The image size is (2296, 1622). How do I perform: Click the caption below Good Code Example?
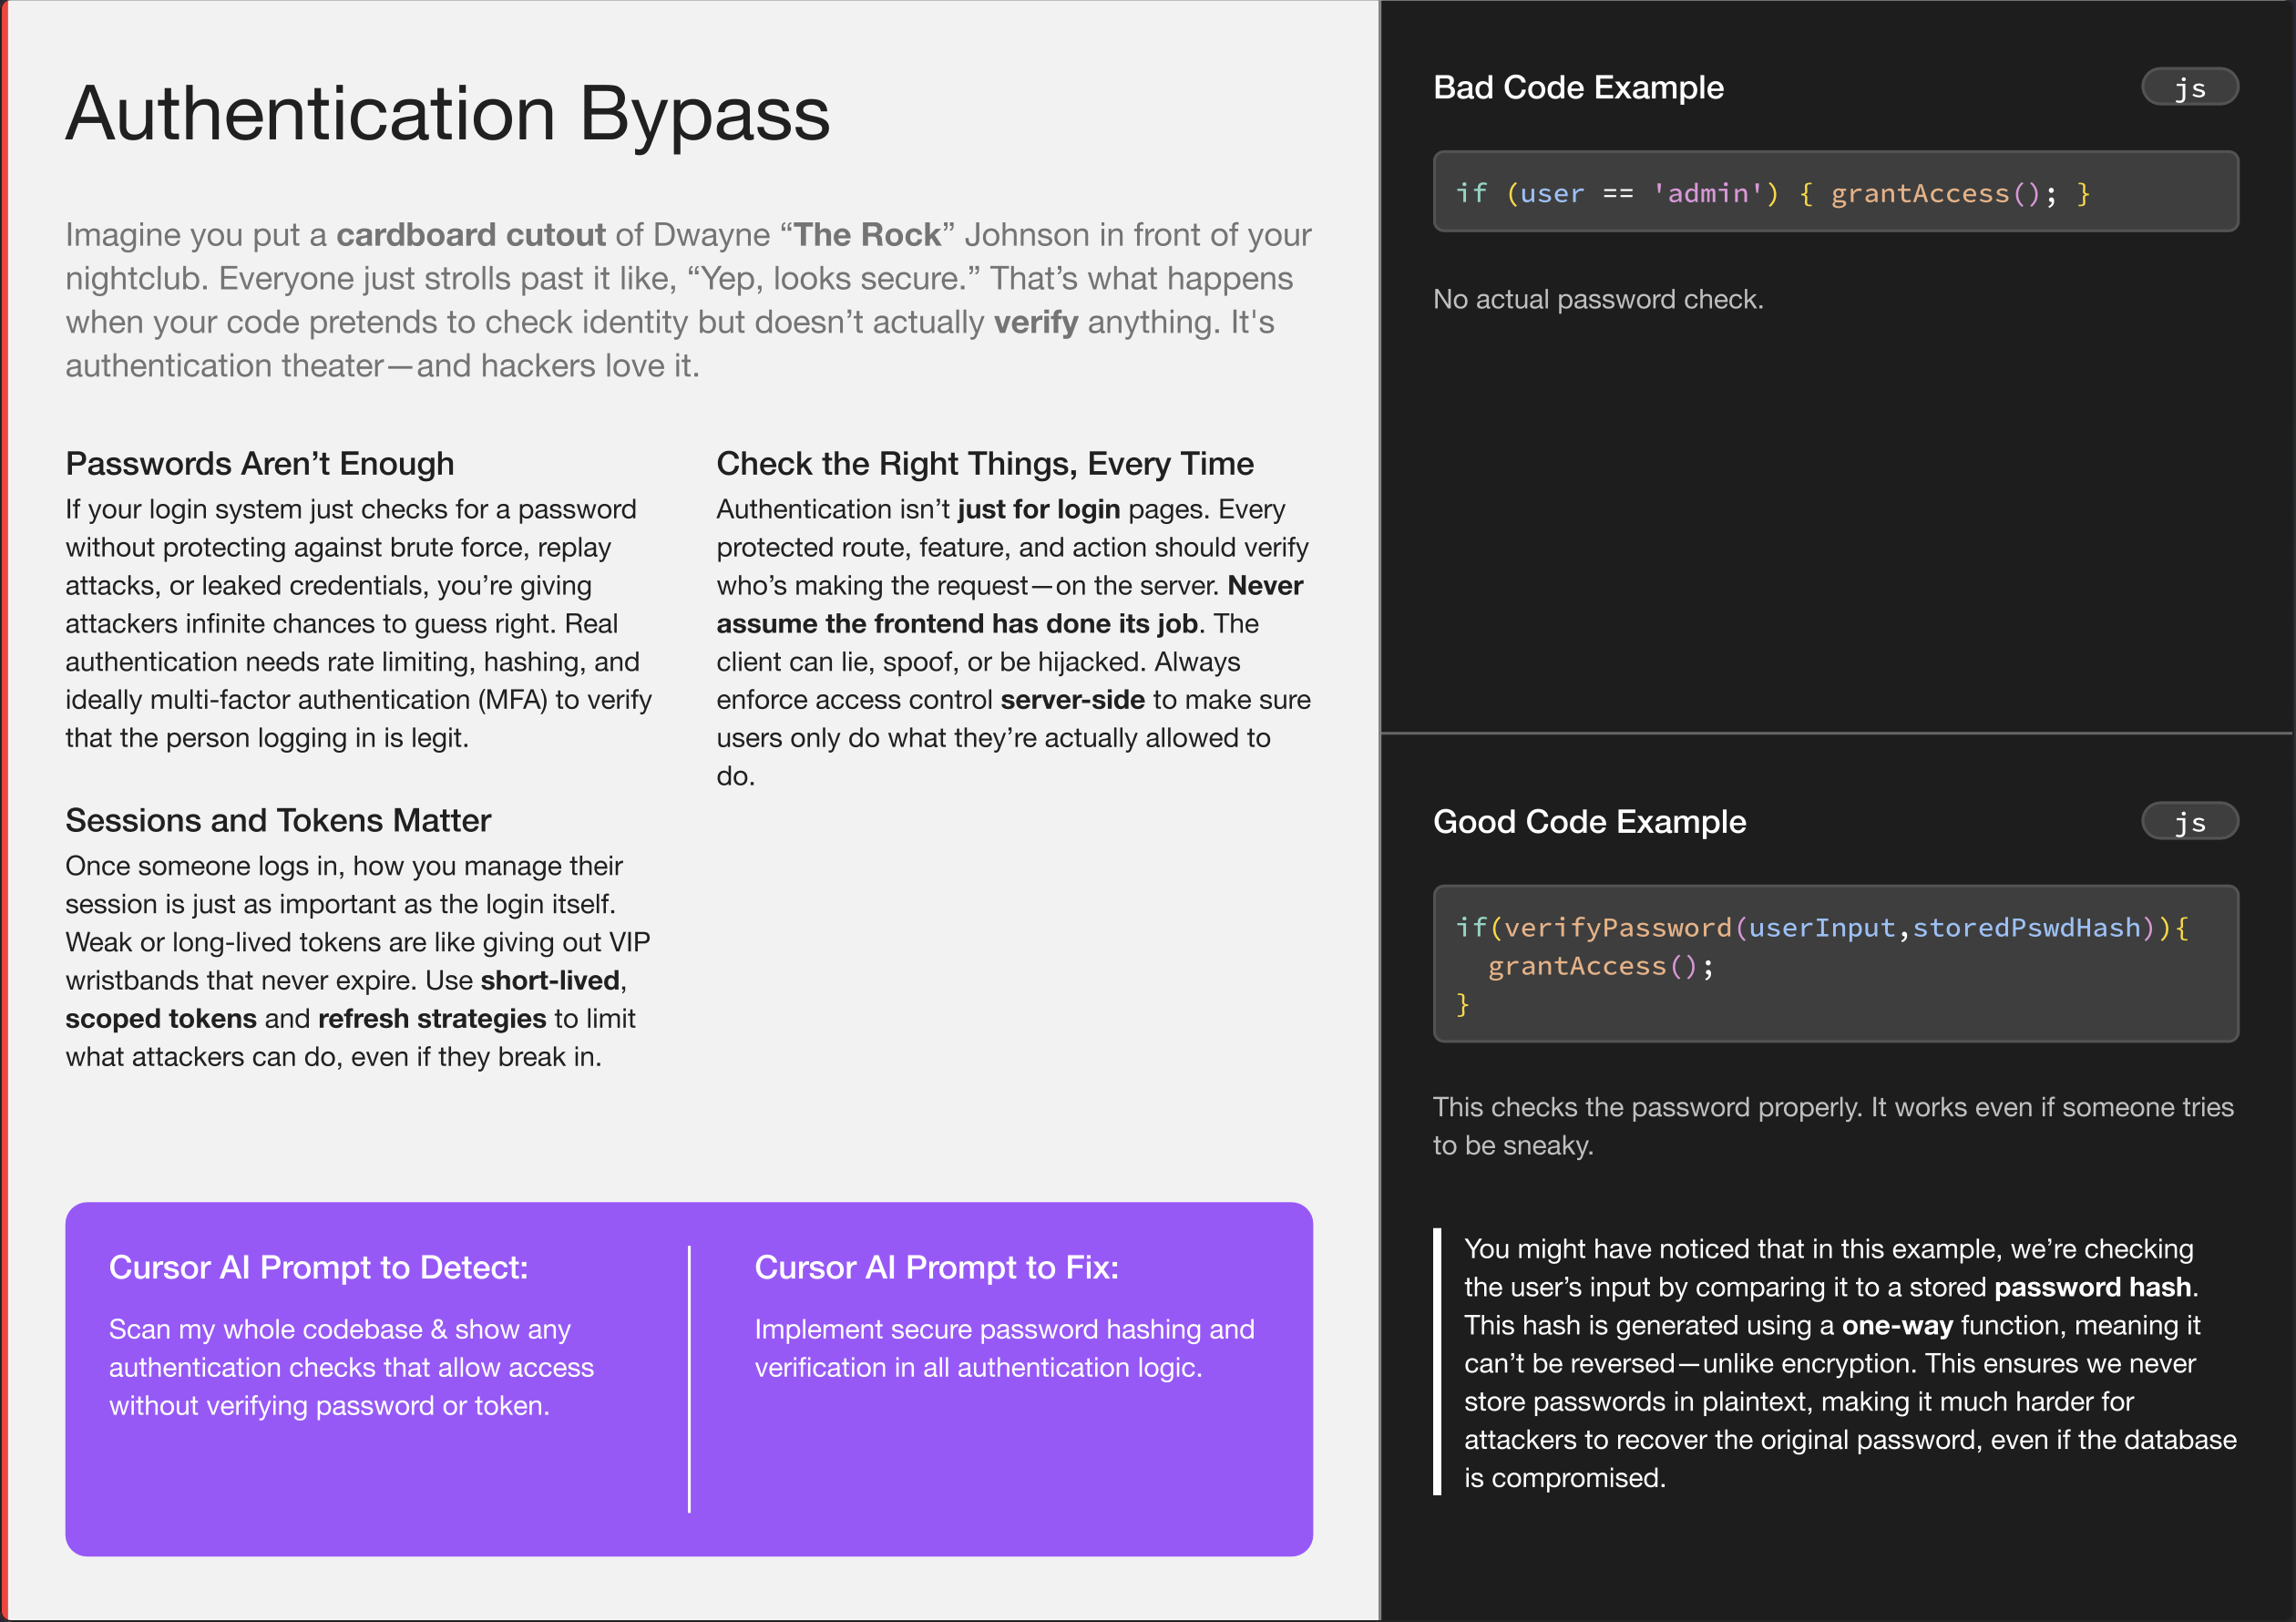(x=1833, y=1125)
